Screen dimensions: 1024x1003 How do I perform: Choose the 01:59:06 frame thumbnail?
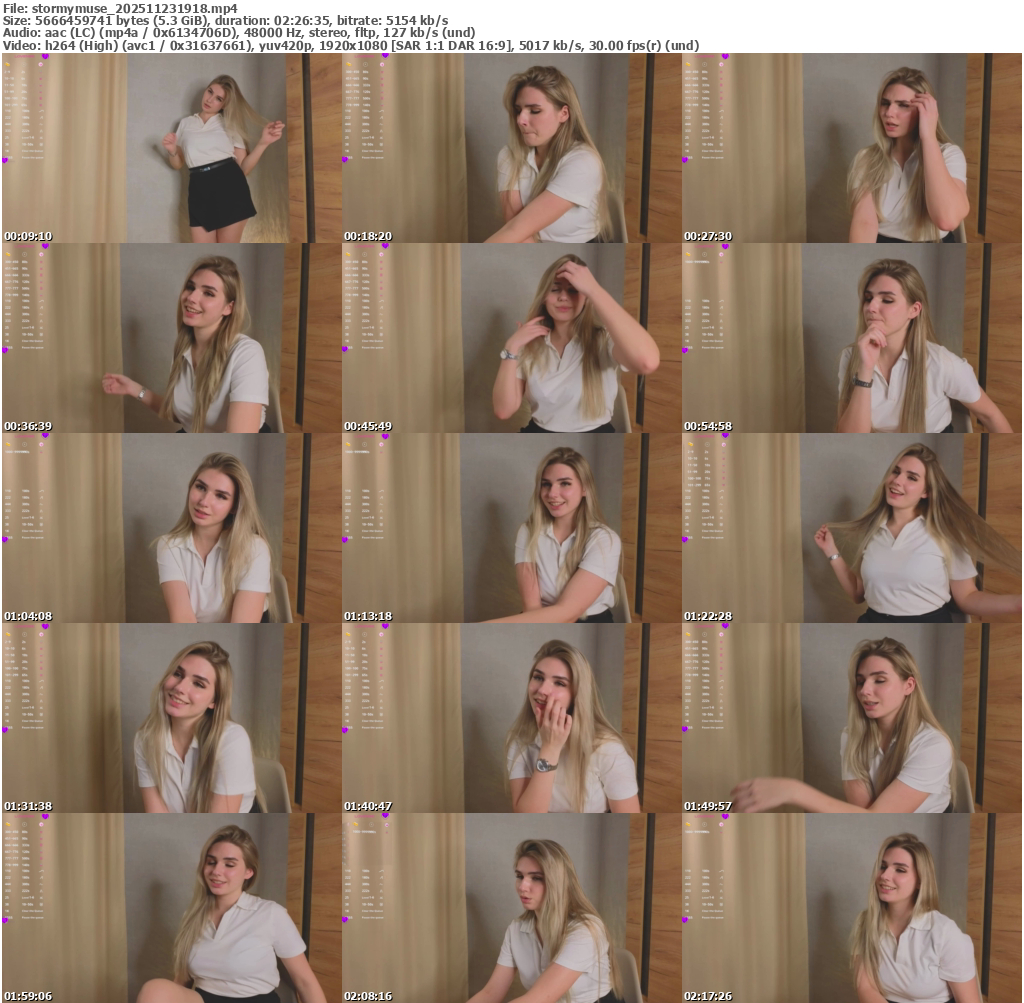point(172,908)
